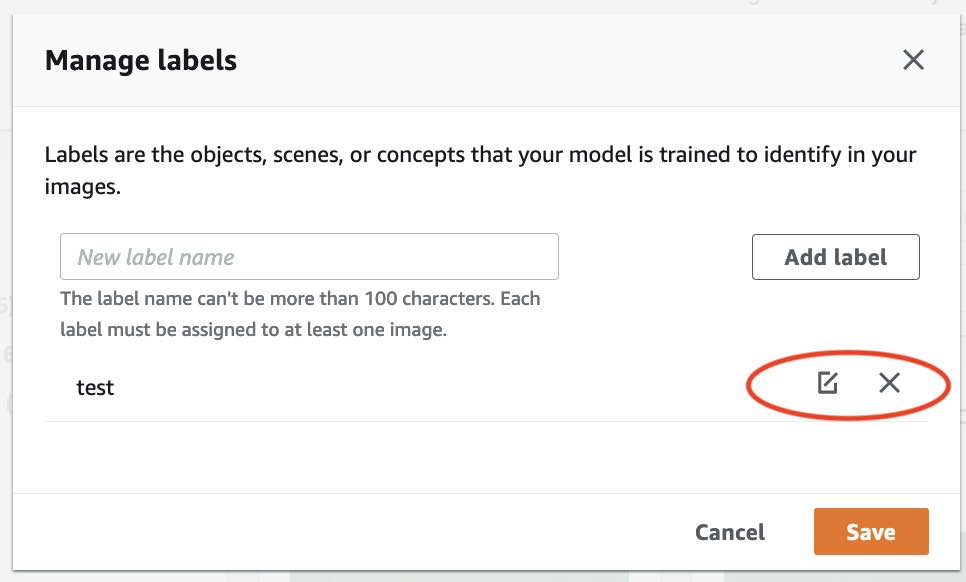Select the test label text

tap(96, 388)
